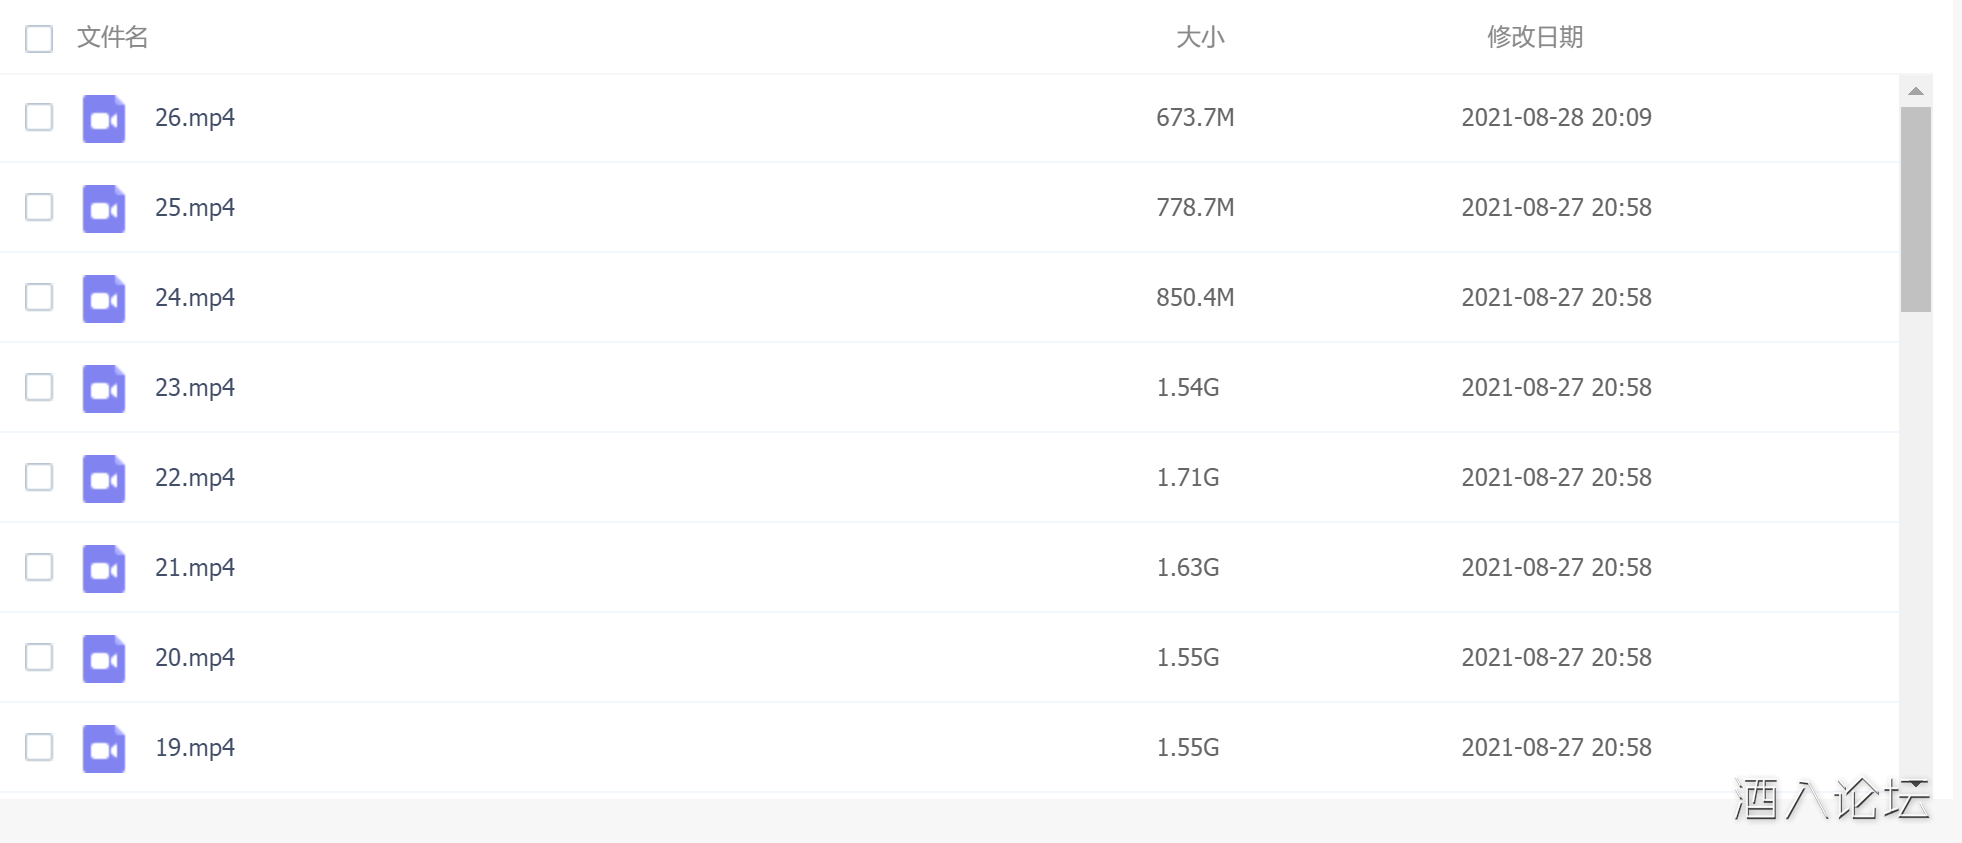This screenshot has width=1962, height=843.
Task: Click the video icon for 19.mp4
Action: (104, 749)
